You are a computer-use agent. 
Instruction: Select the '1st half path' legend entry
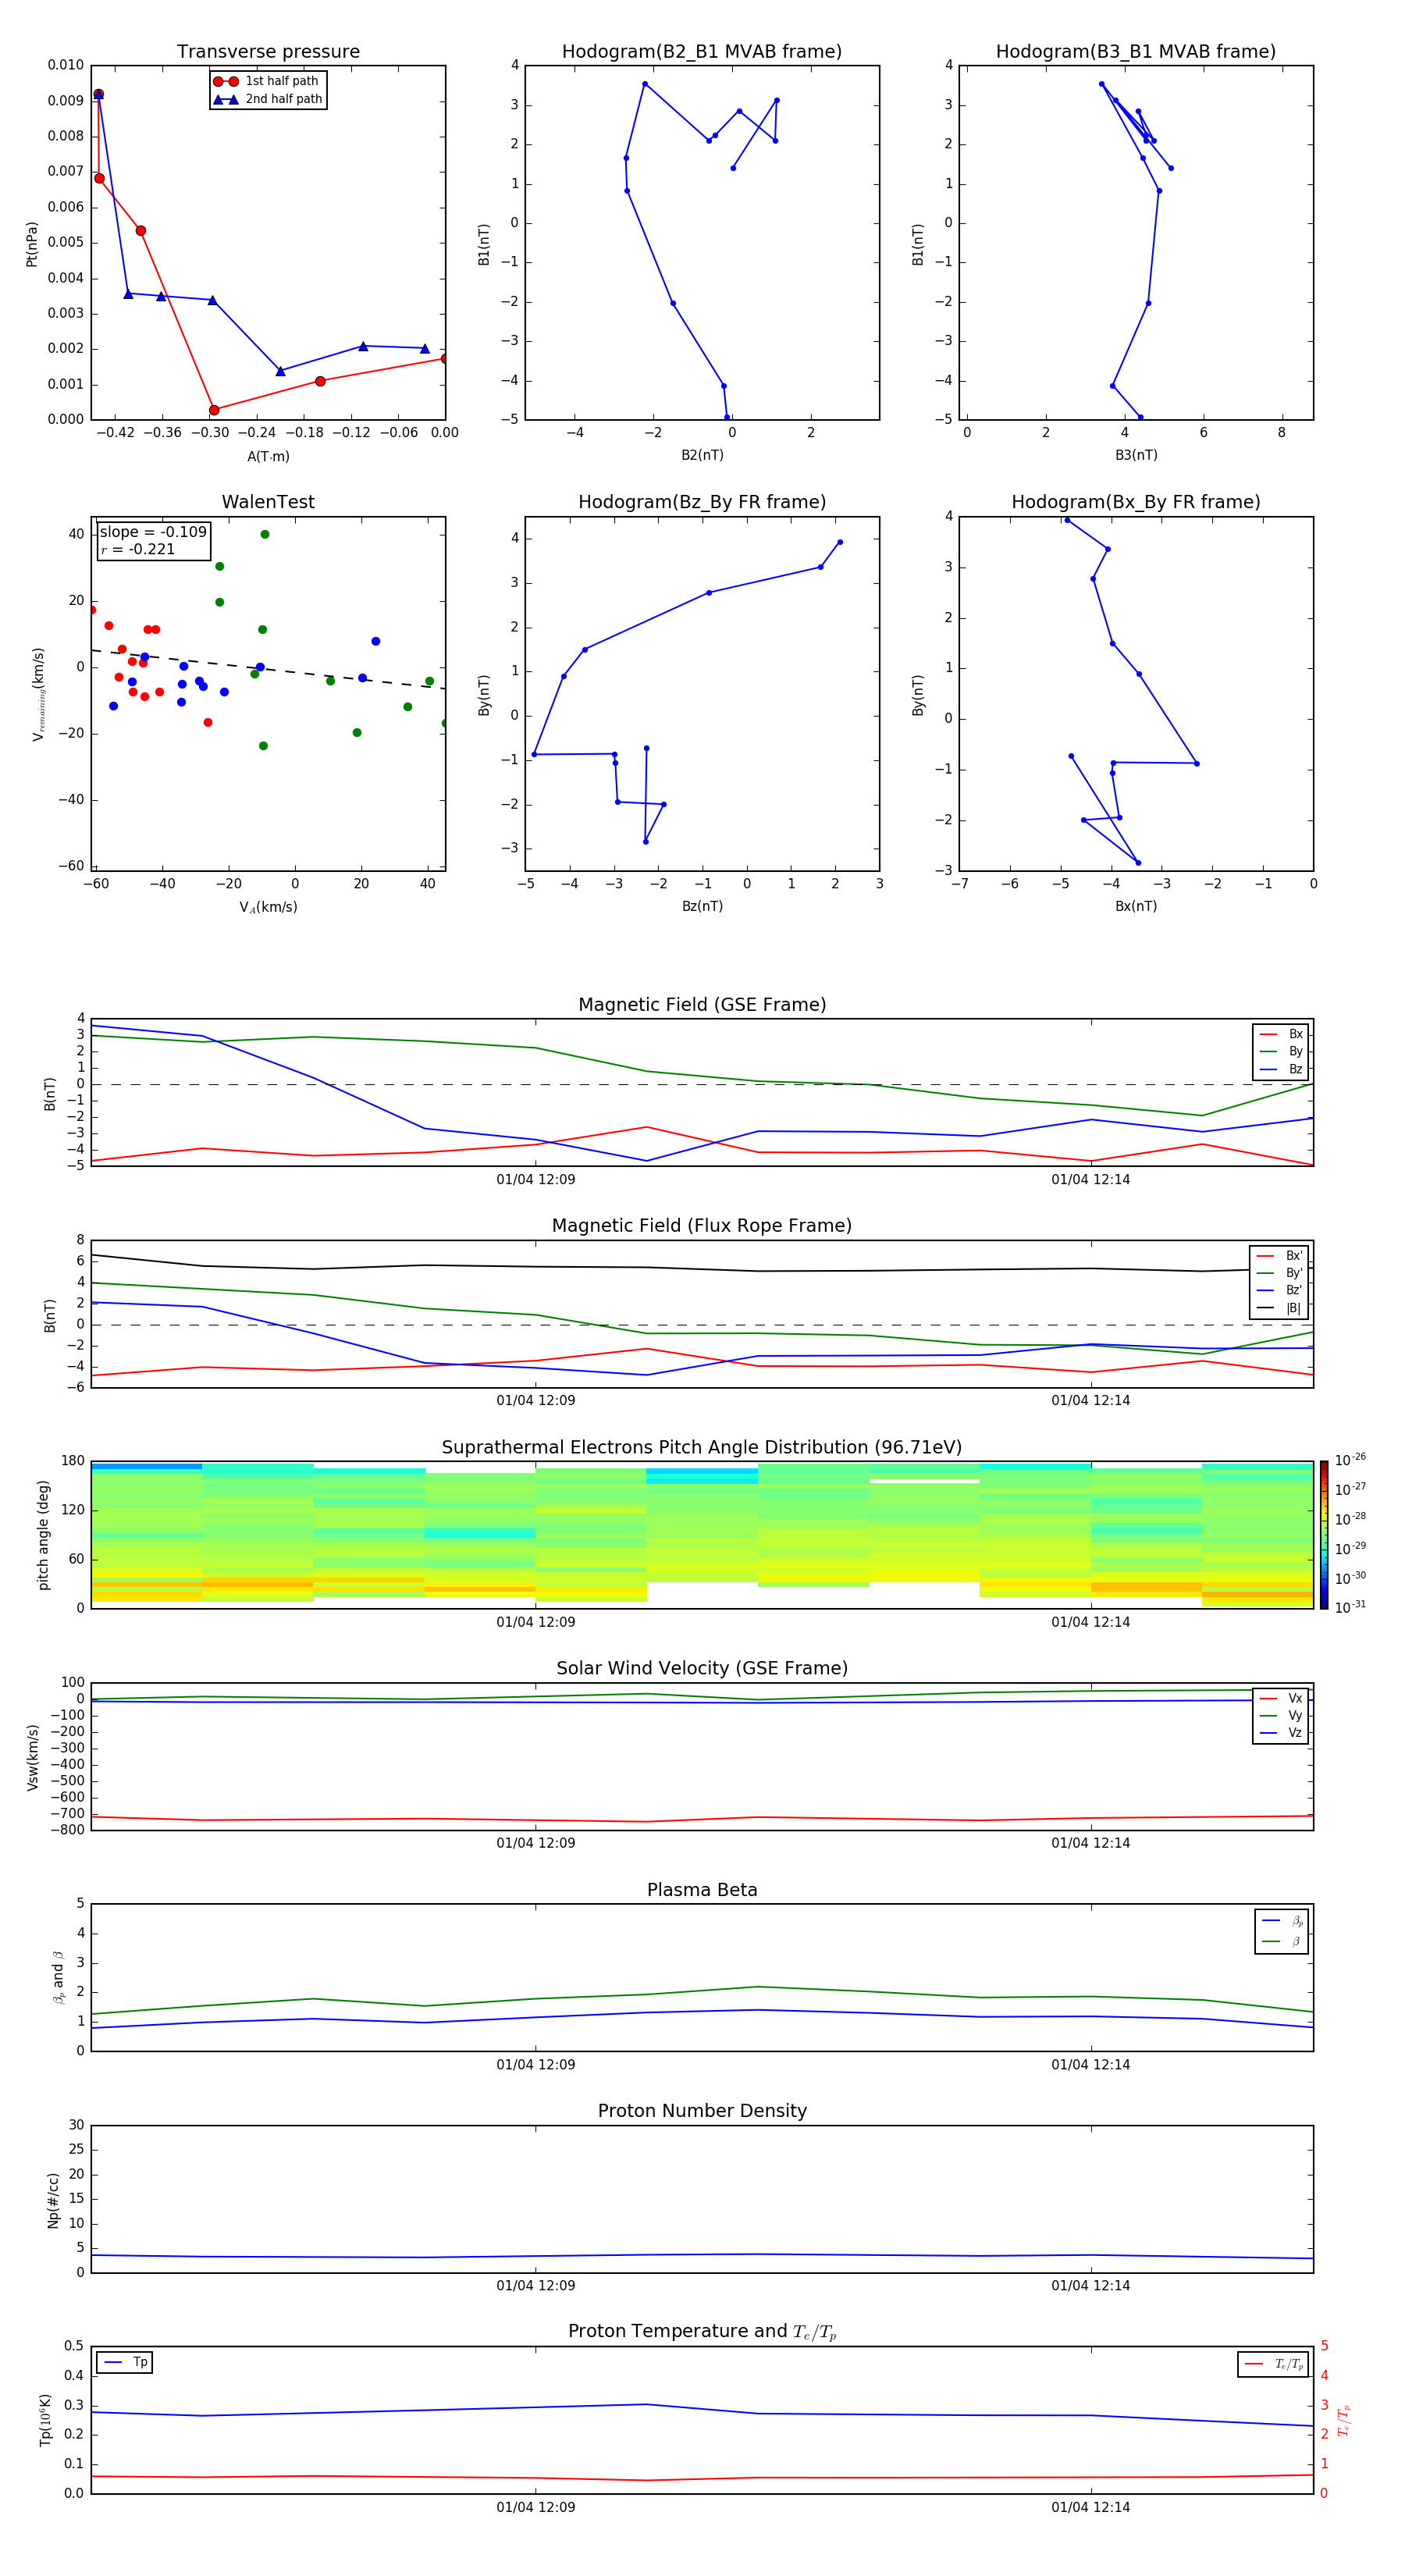267,81
